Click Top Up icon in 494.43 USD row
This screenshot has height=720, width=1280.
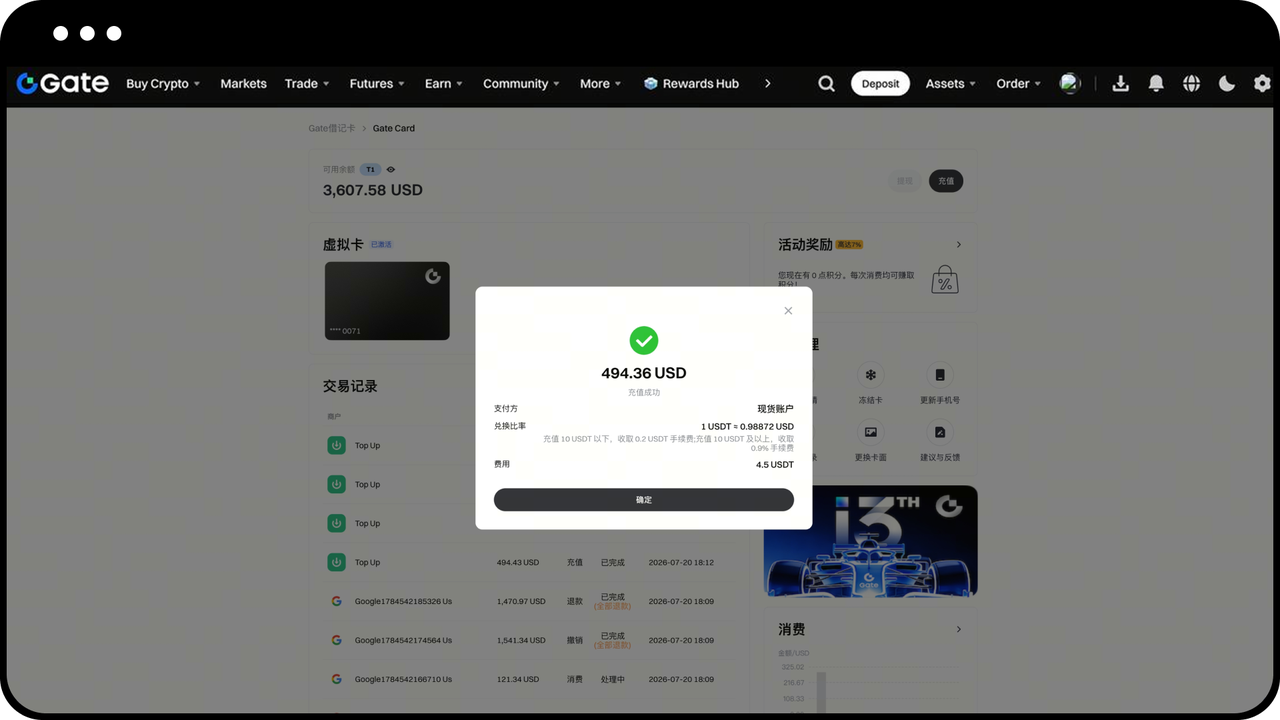pos(337,562)
